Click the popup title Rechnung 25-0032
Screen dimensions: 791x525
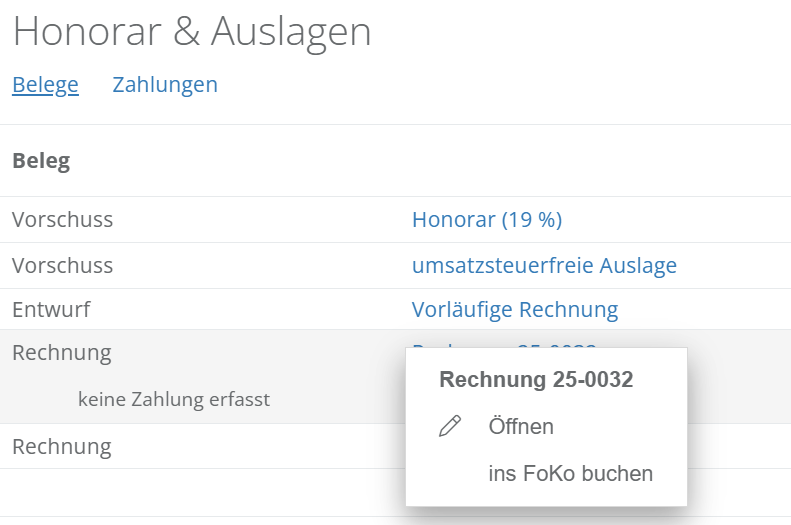coord(536,380)
